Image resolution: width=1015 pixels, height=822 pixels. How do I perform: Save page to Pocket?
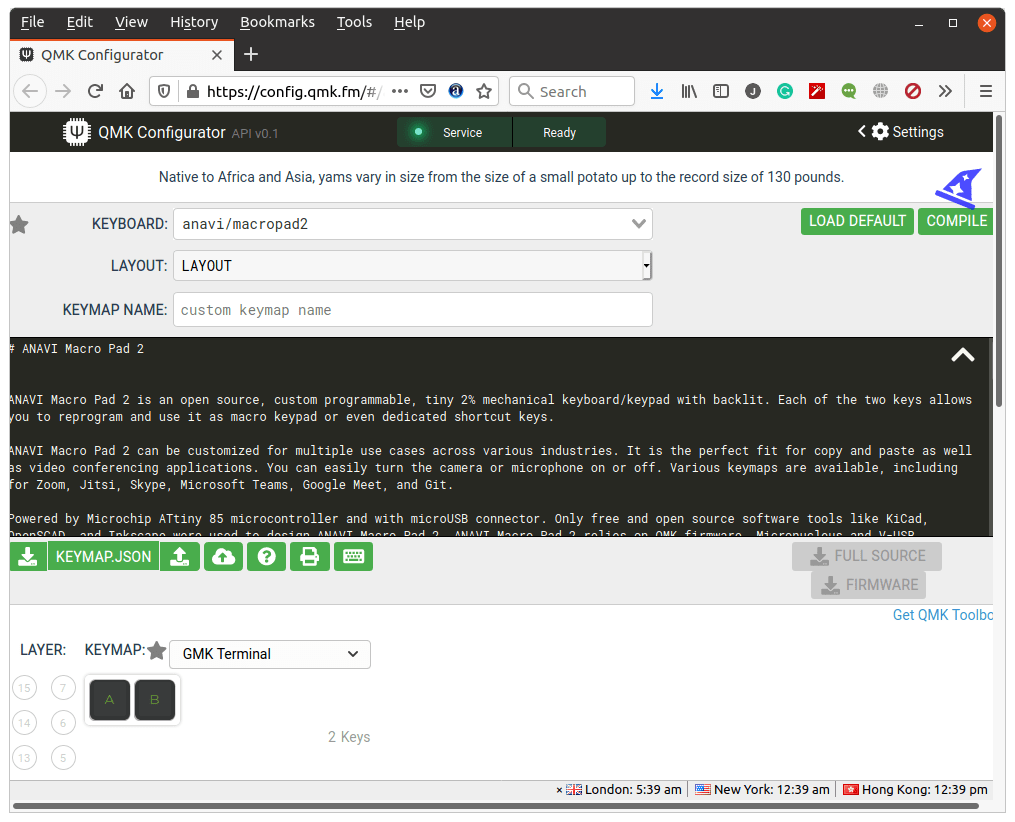tap(428, 91)
